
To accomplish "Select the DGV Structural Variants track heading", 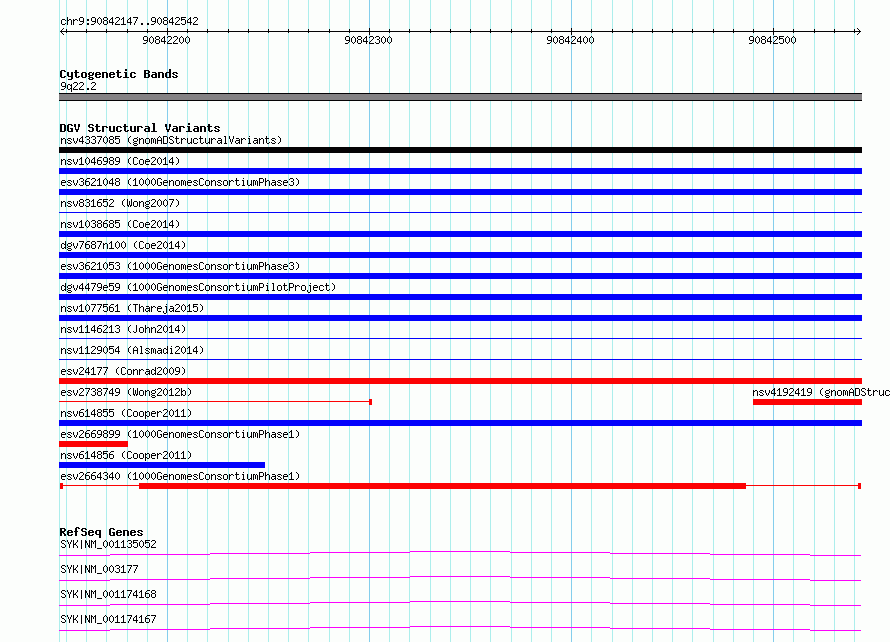I will click(x=140, y=128).
